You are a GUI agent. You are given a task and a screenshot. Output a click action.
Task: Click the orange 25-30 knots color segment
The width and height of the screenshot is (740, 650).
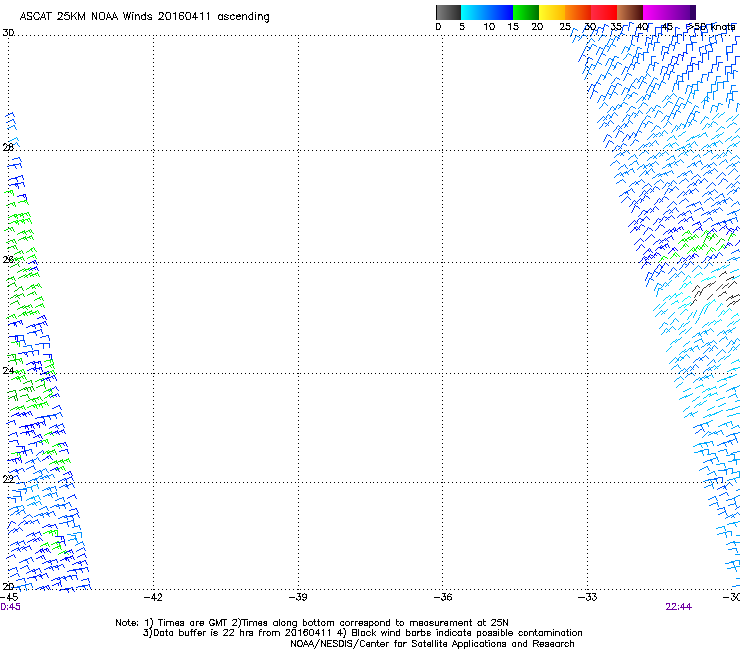click(578, 12)
